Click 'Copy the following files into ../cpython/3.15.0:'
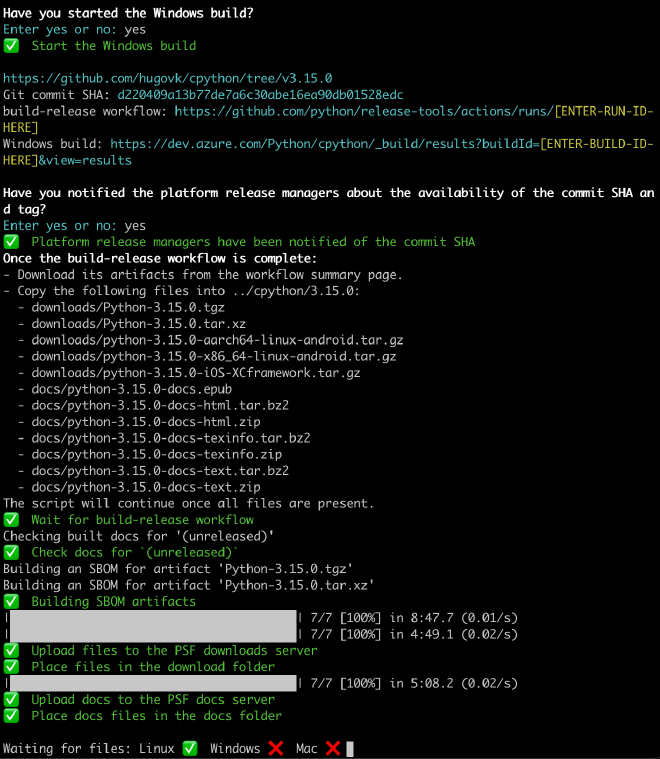This screenshot has height=759, width=660. (188, 291)
